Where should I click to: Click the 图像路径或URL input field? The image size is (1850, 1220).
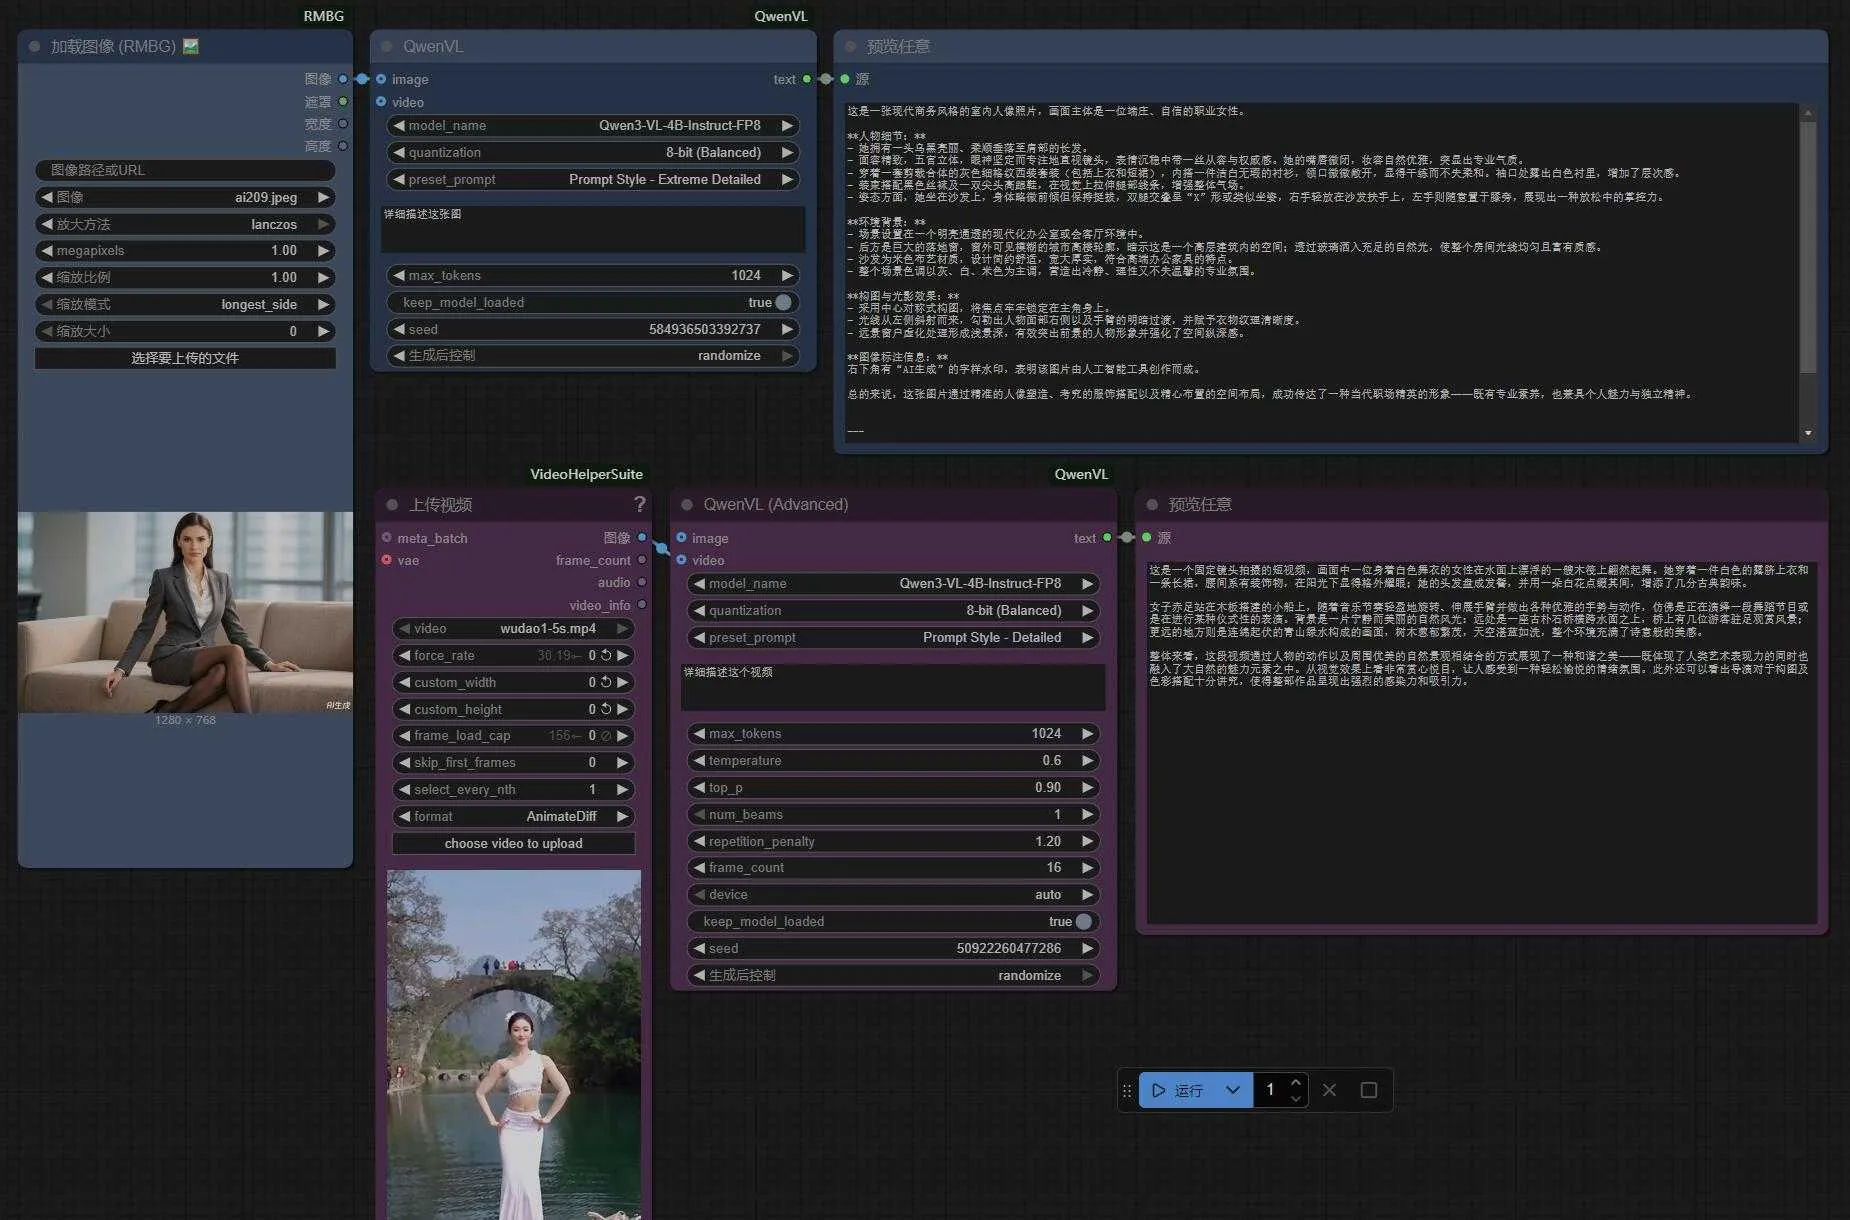(x=185, y=170)
